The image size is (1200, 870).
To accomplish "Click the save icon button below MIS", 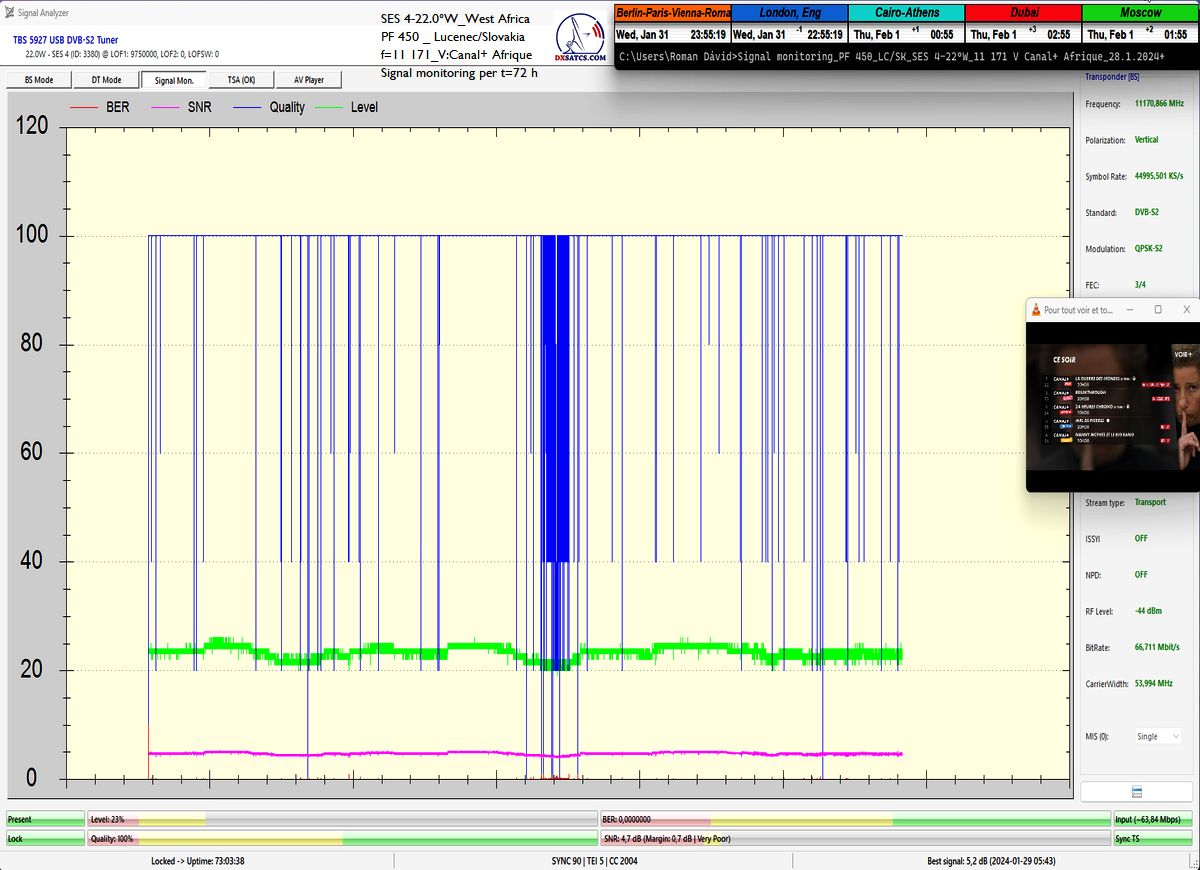I will (x=1136, y=792).
